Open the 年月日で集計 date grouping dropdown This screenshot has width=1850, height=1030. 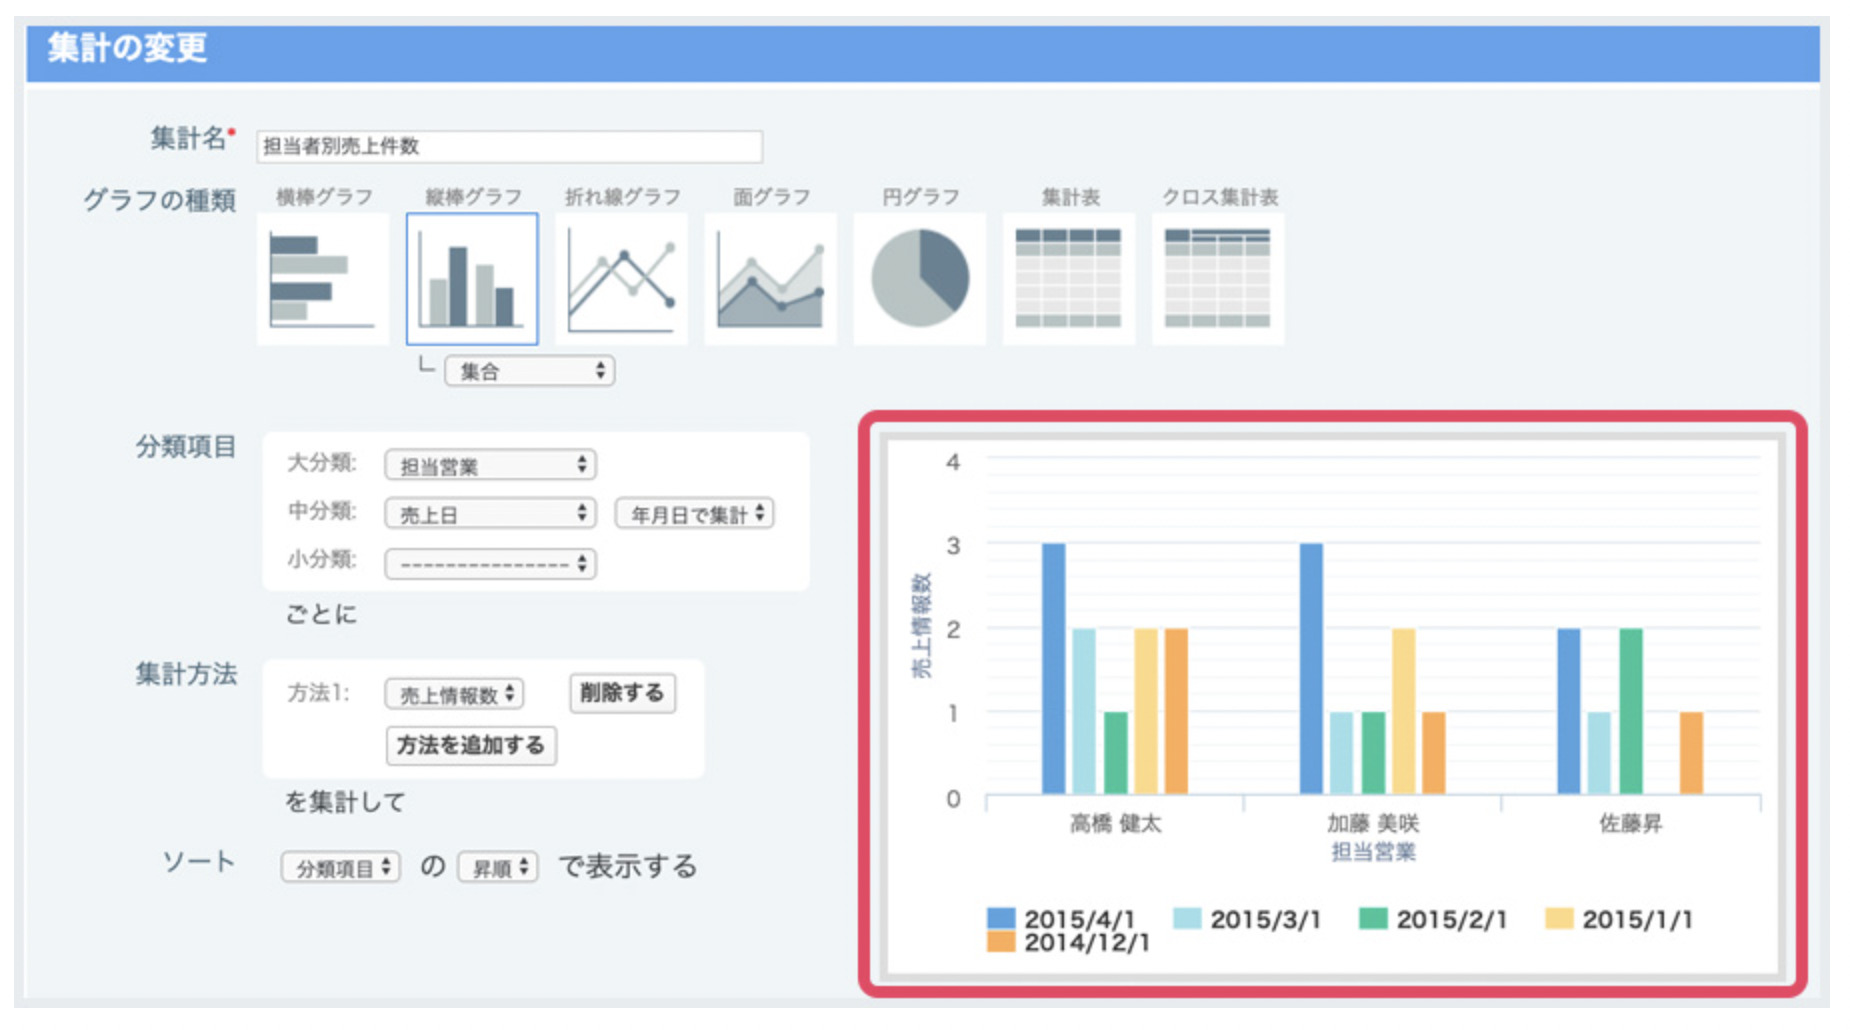(x=695, y=514)
